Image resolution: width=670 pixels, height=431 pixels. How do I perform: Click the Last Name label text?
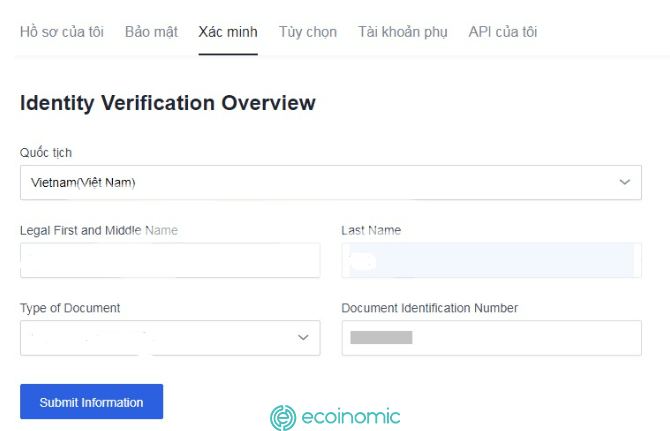tap(371, 230)
